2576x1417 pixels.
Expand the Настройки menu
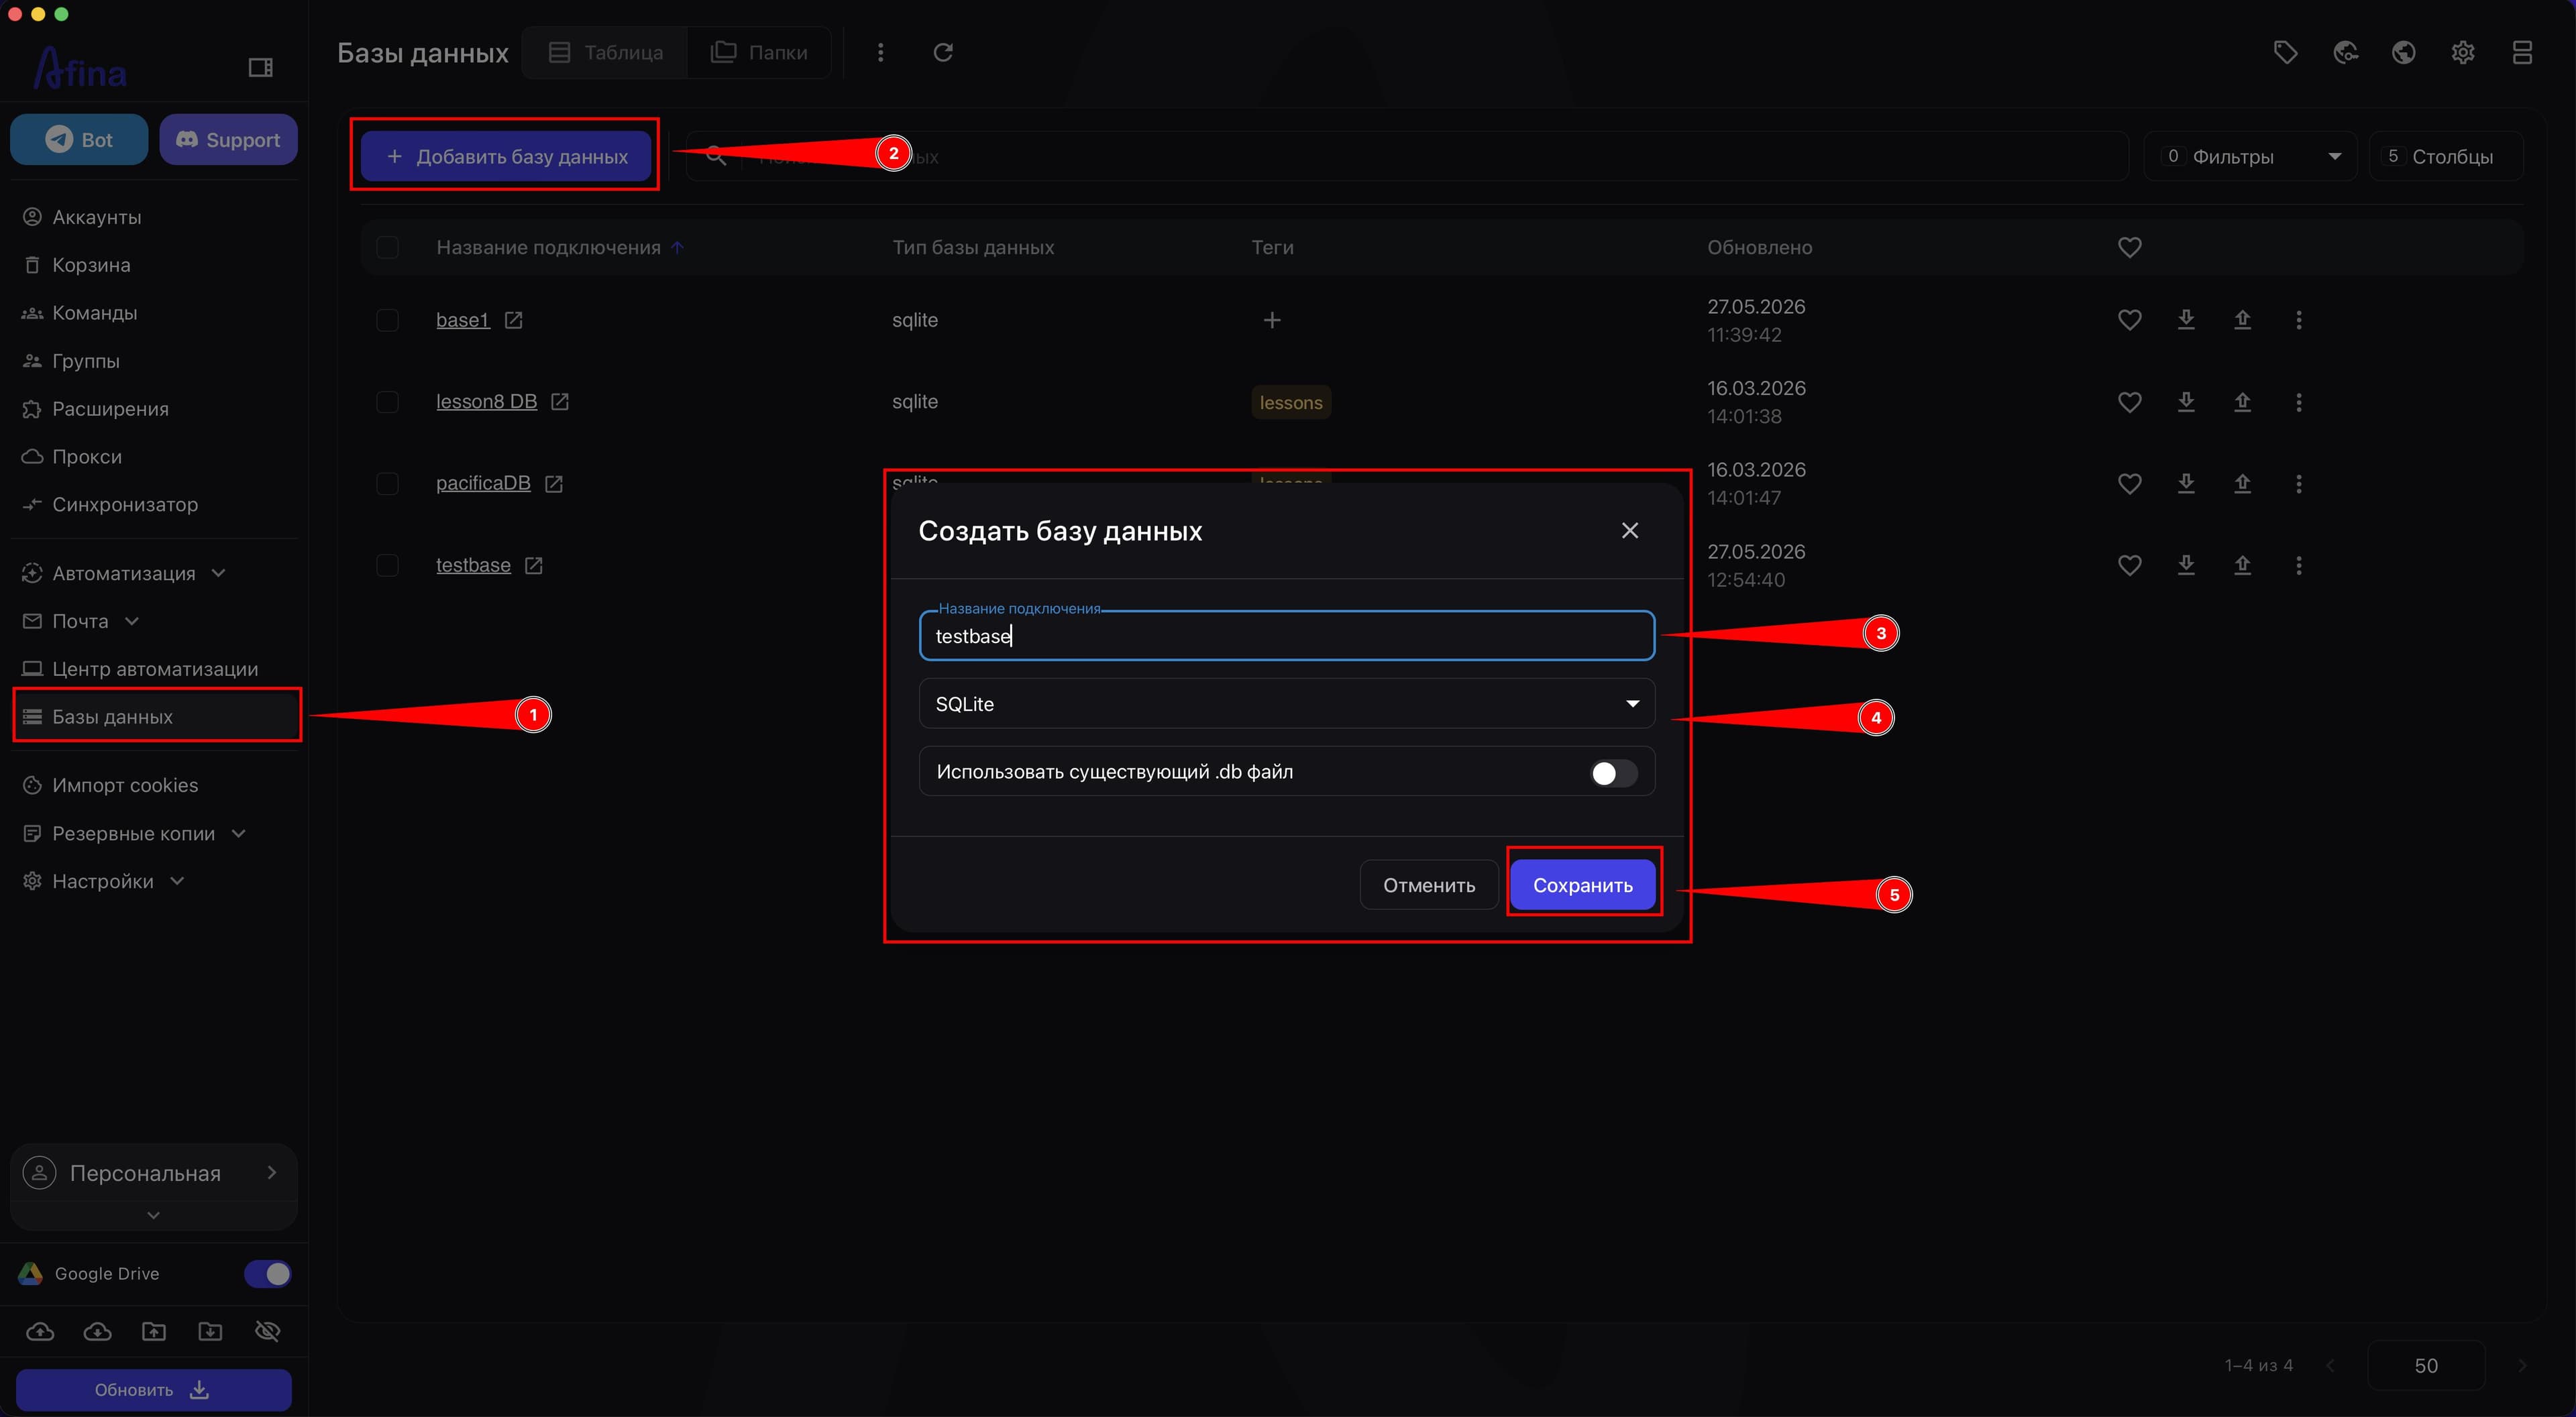(x=103, y=882)
